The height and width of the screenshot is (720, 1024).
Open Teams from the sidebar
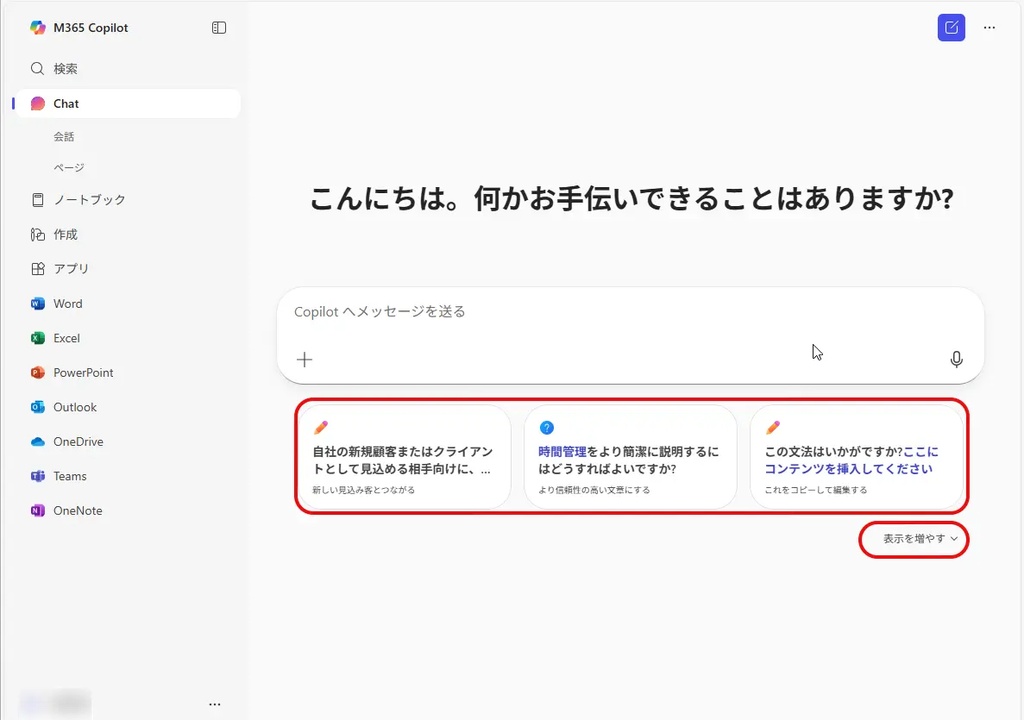[69, 476]
